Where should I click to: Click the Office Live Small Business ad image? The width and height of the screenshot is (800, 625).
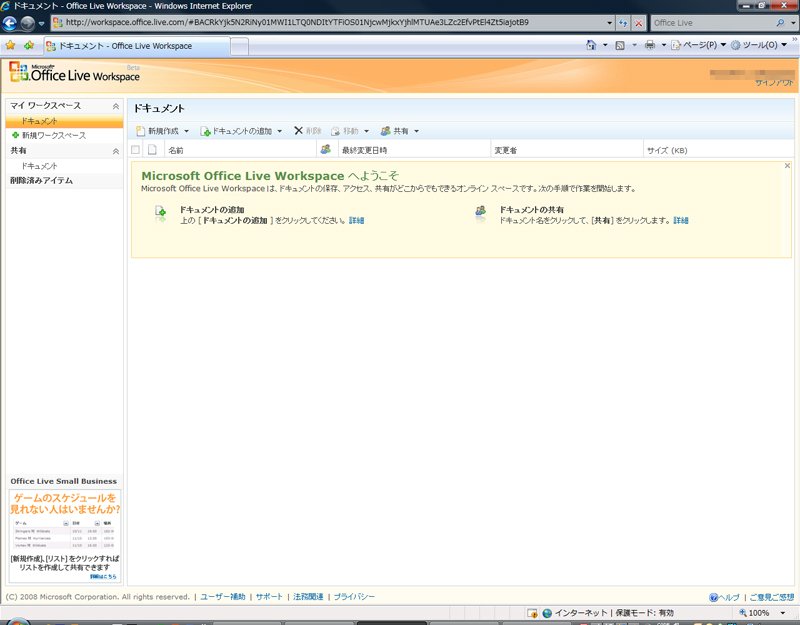coord(65,536)
